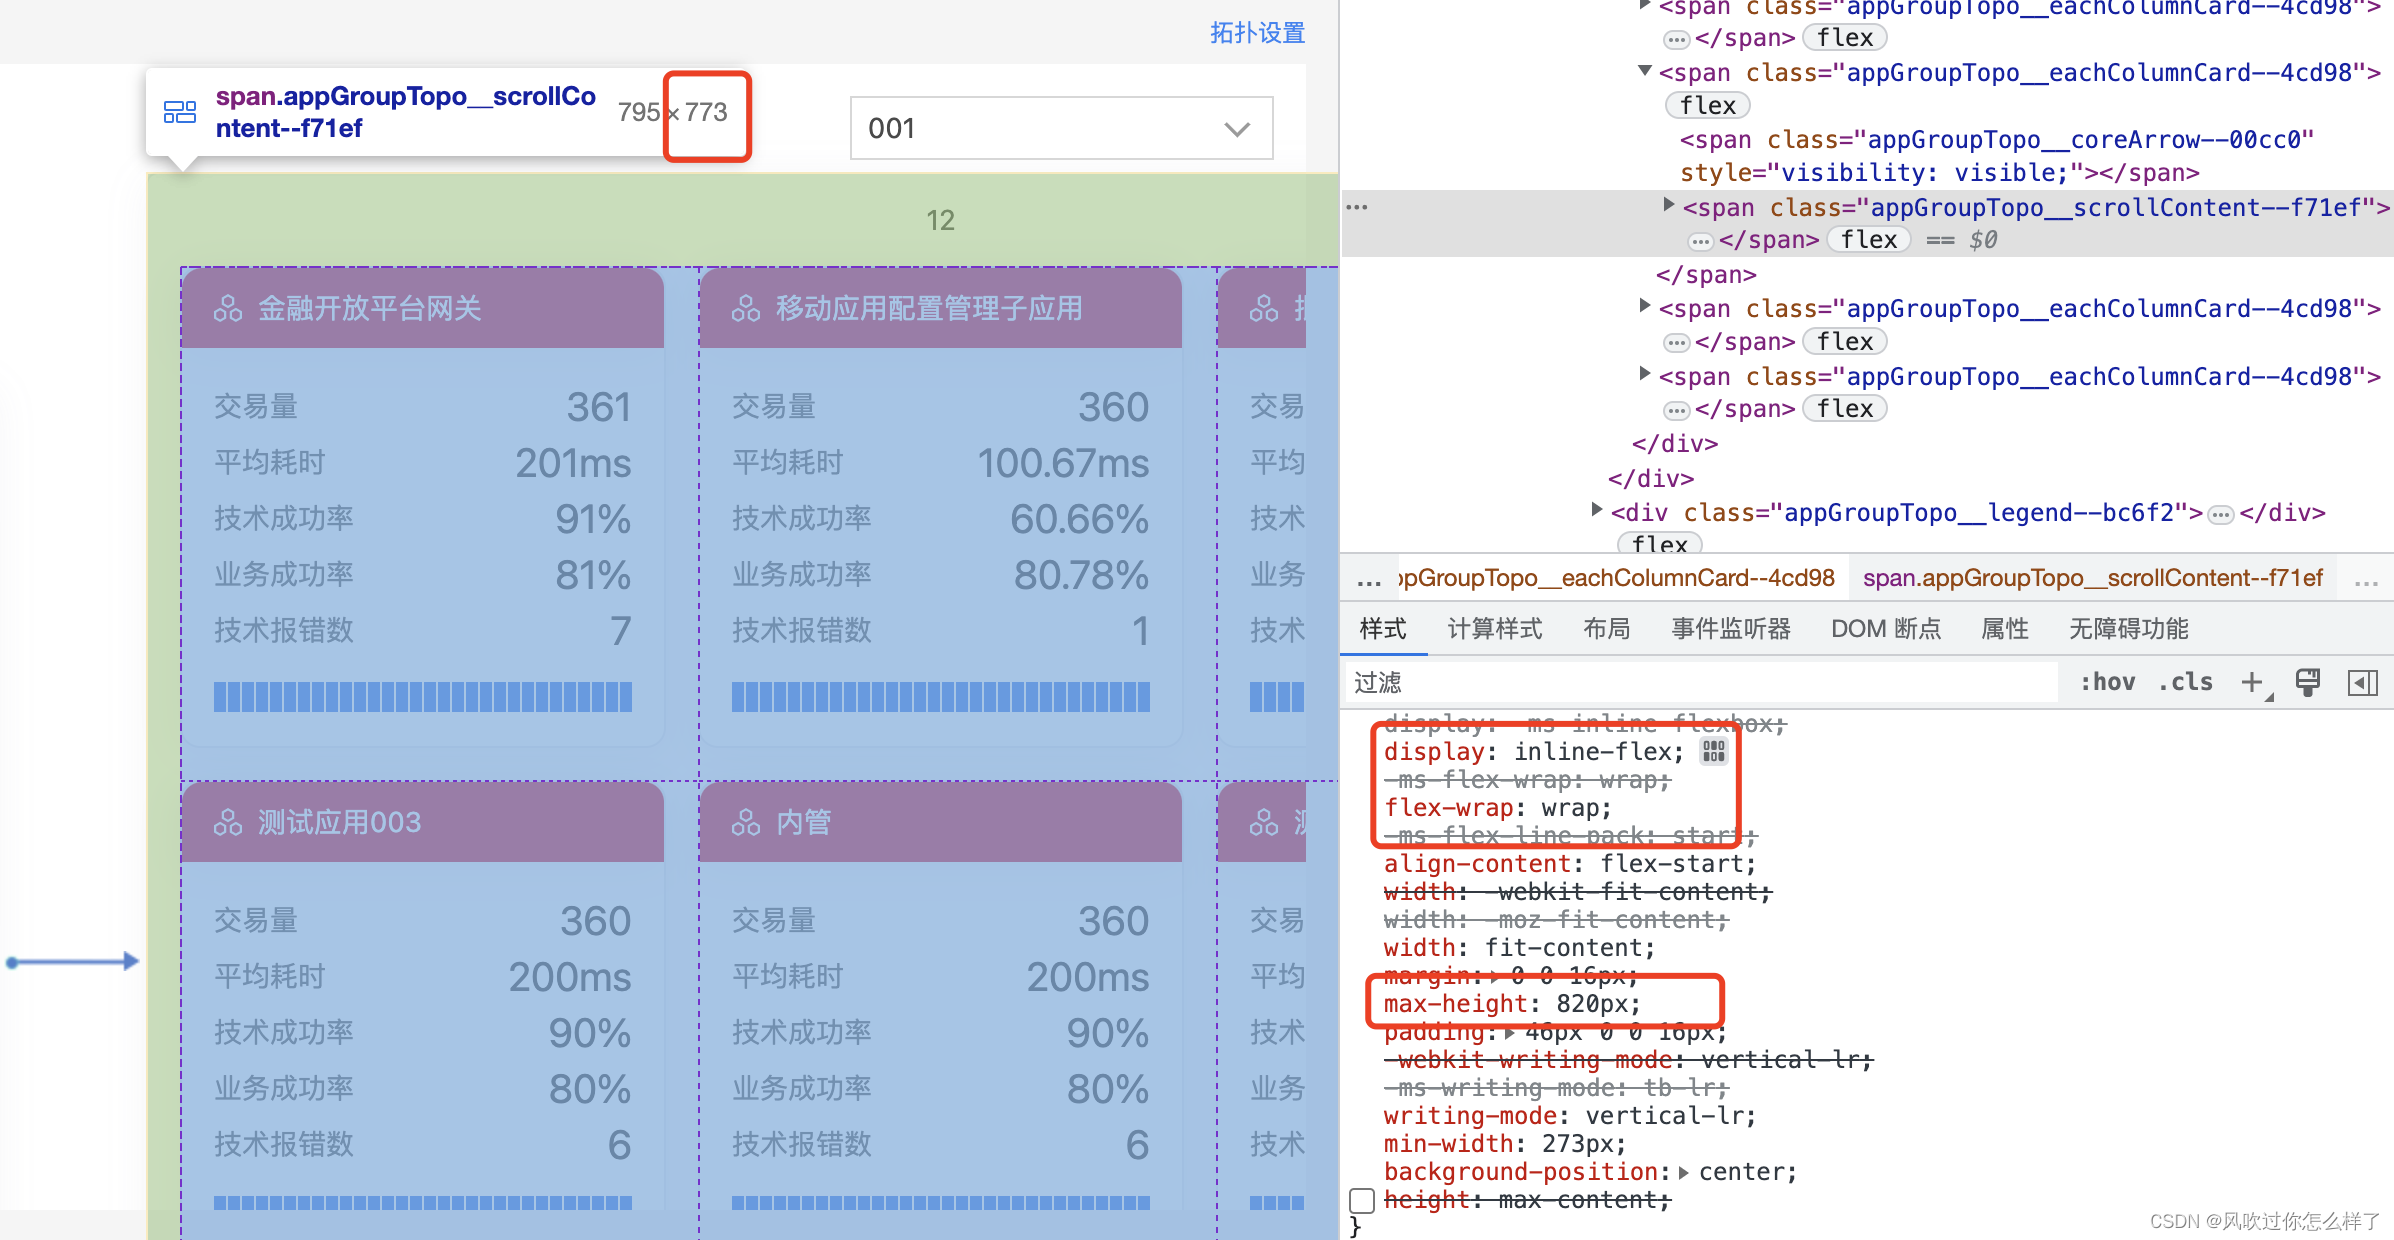Click ellipsis badge on topmost closing span row
Viewport: 2394px width, 1240px height.
click(x=1676, y=40)
